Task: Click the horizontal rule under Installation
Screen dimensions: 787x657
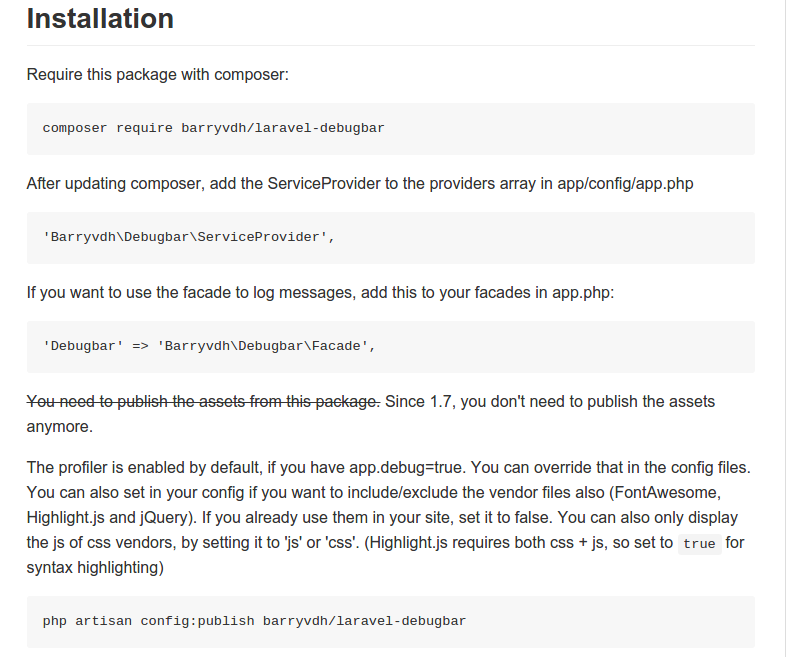Action: [x=390, y=45]
